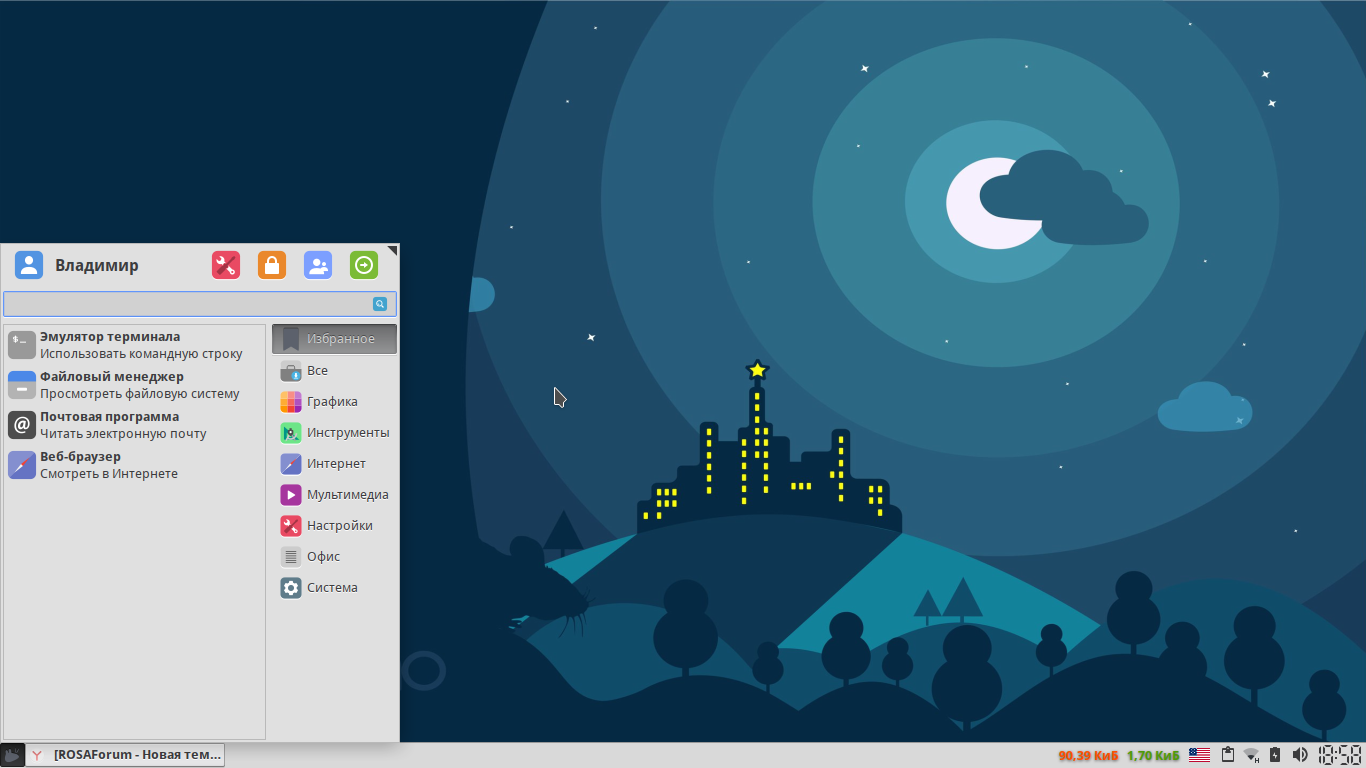This screenshot has height=768, width=1366.
Task: Open settings via the red wrench icon
Action: click(226, 265)
